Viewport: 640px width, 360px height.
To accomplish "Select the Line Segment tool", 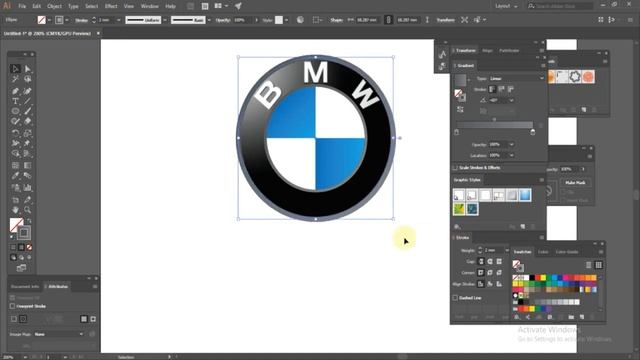I will coord(27,101).
